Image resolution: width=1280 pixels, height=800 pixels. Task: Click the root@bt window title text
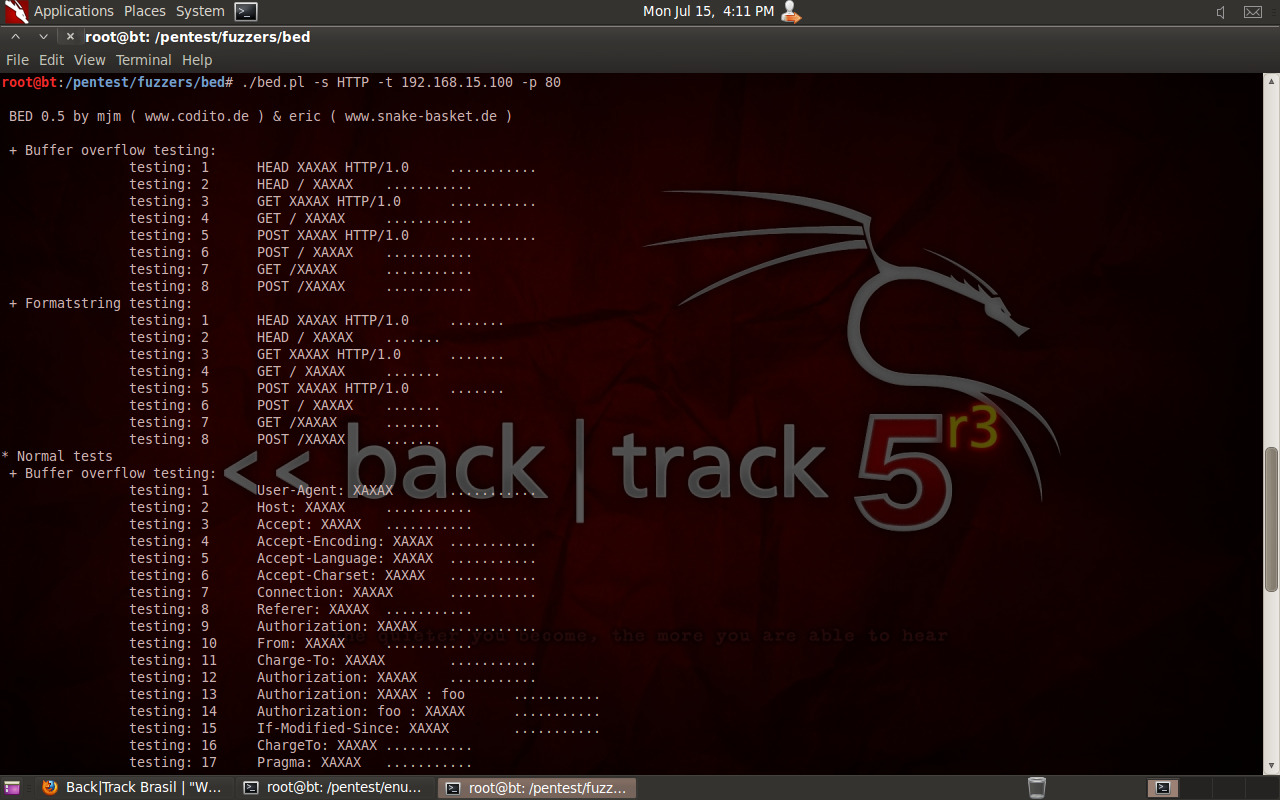pos(197,37)
